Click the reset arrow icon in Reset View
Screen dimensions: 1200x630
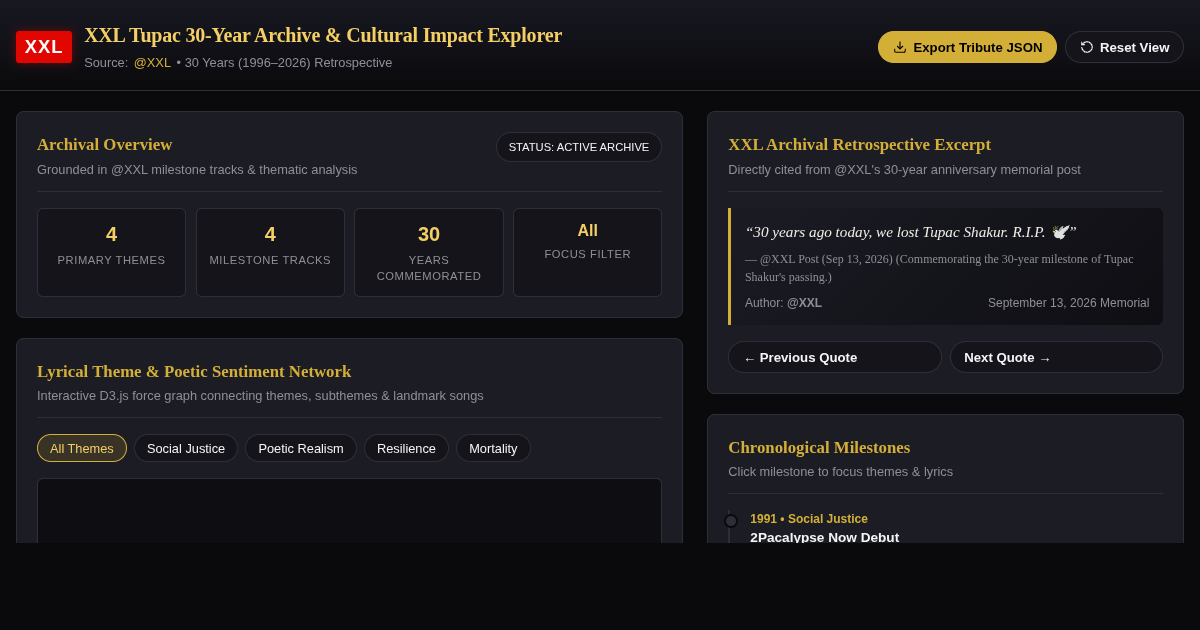click(x=1087, y=47)
